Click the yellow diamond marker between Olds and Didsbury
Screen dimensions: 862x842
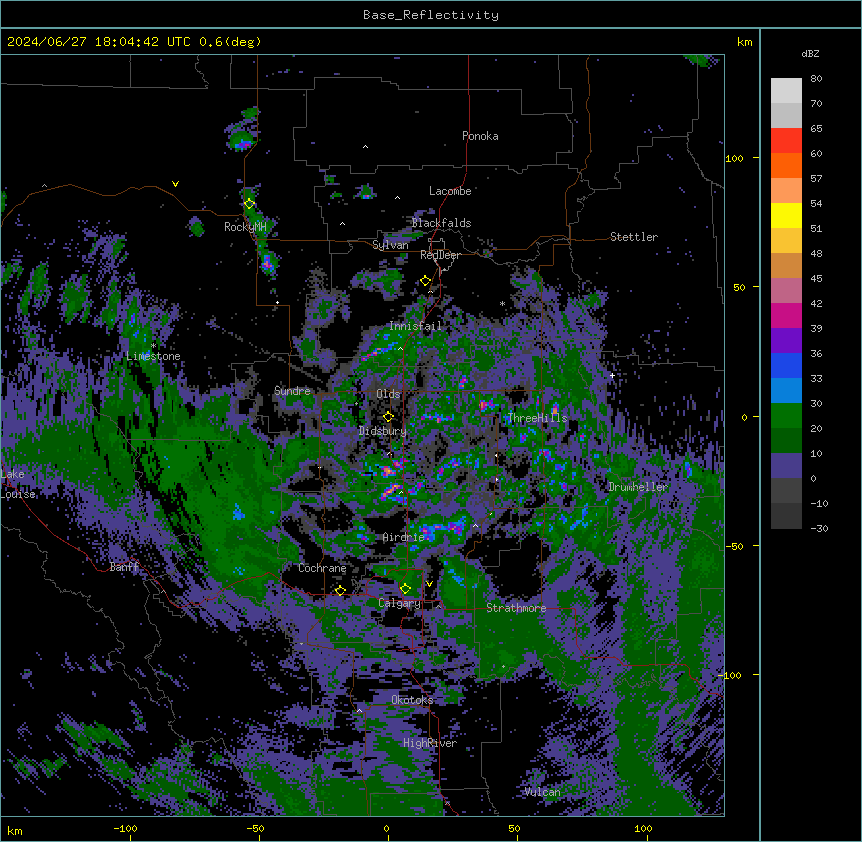[x=388, y=417]
